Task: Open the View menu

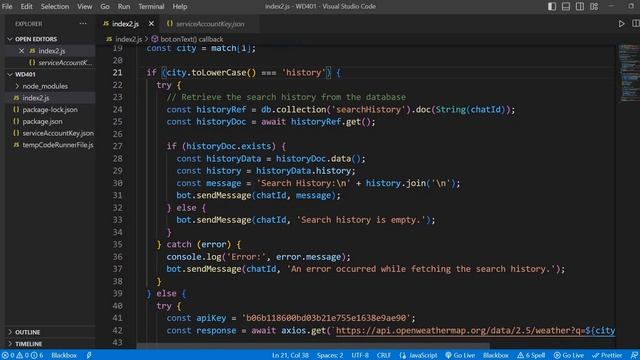Action: pos(84,7)
